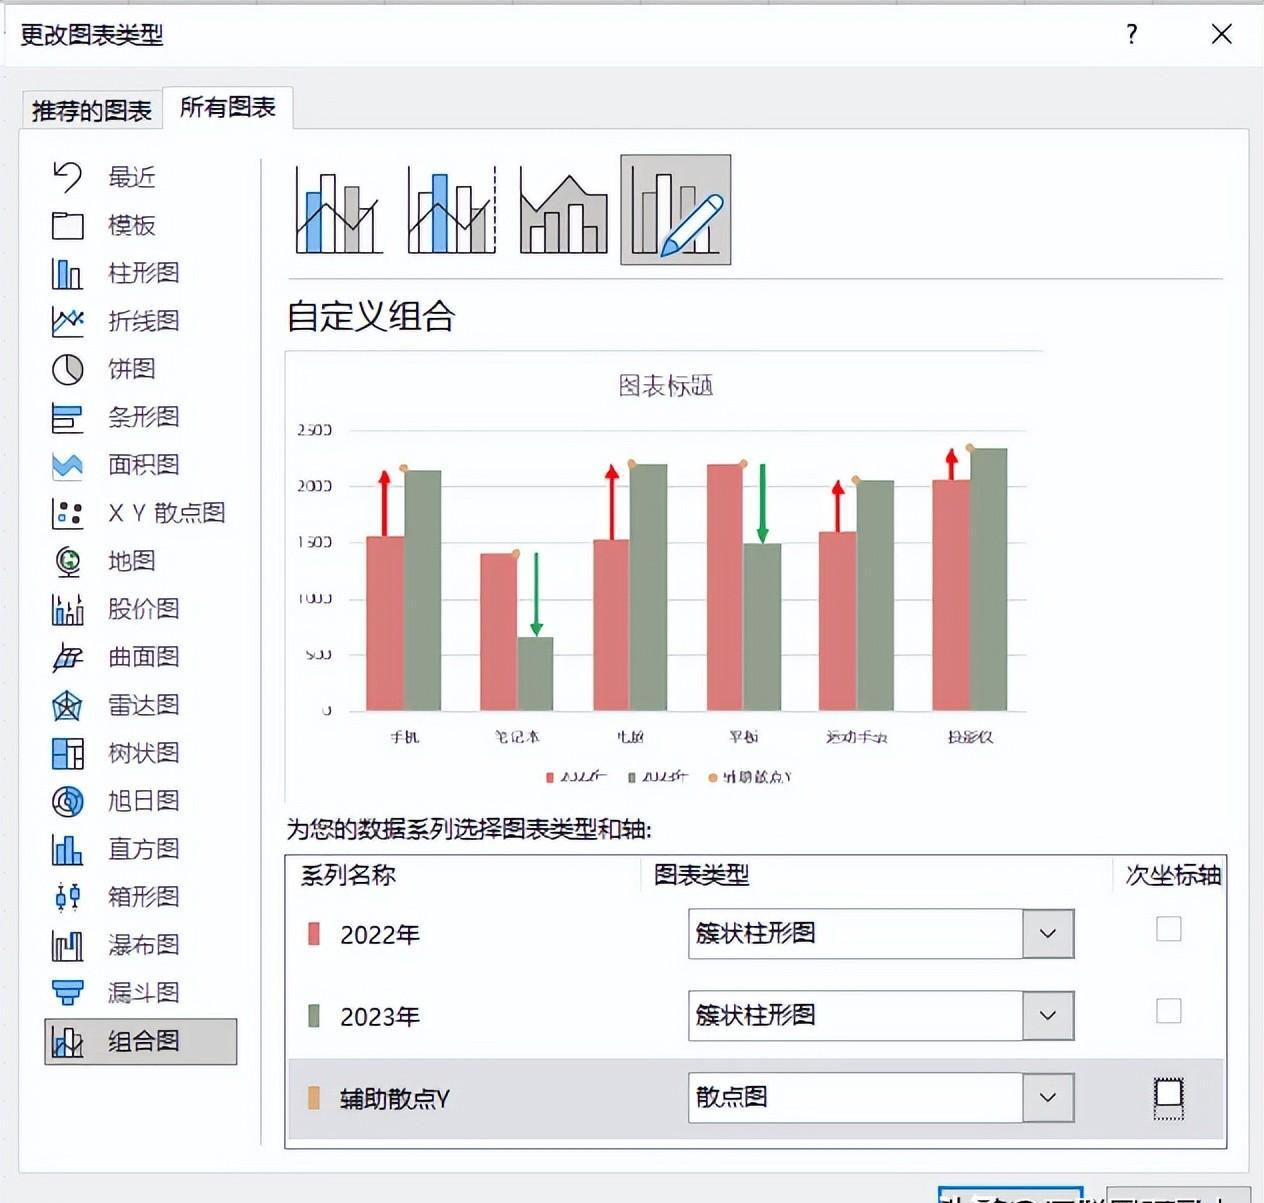Pick stacked area-clustered column subtype
The width and height of the screenshot is (1264, 1203).
point(564,210)
